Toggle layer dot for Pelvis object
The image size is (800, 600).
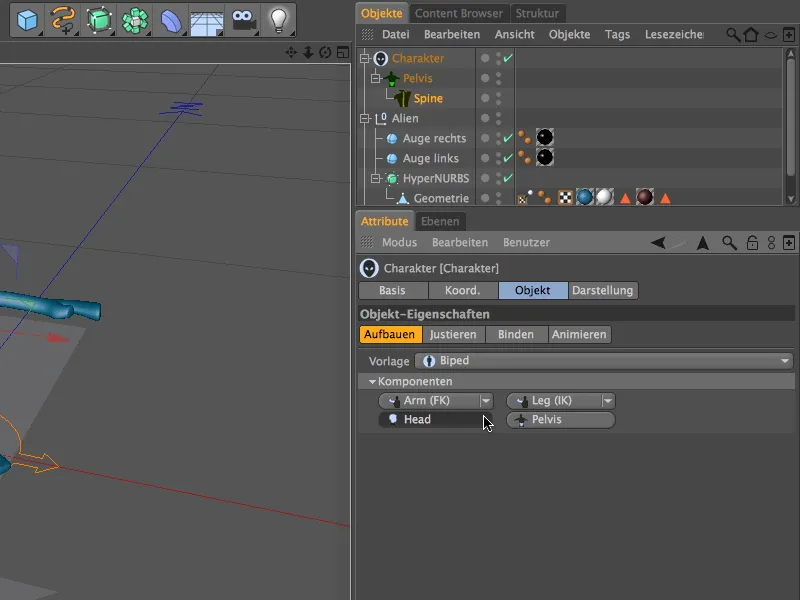[485, 78]
